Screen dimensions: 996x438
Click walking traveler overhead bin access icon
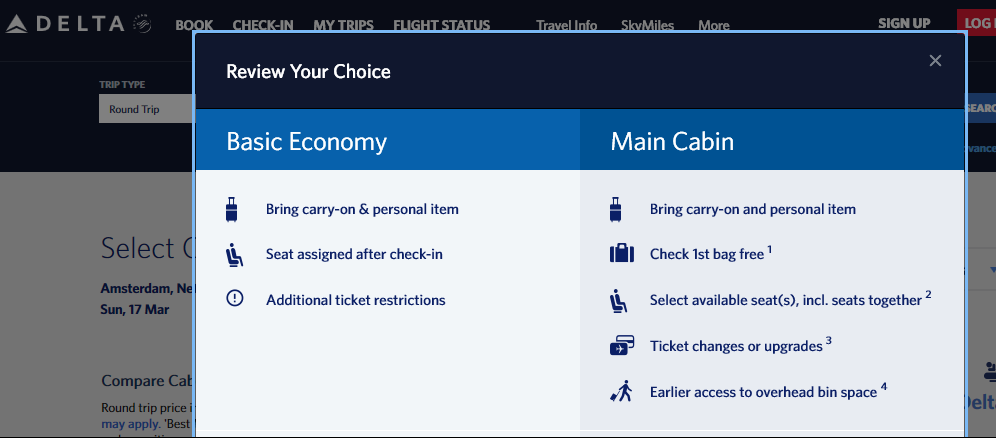[x=621, y=392]
